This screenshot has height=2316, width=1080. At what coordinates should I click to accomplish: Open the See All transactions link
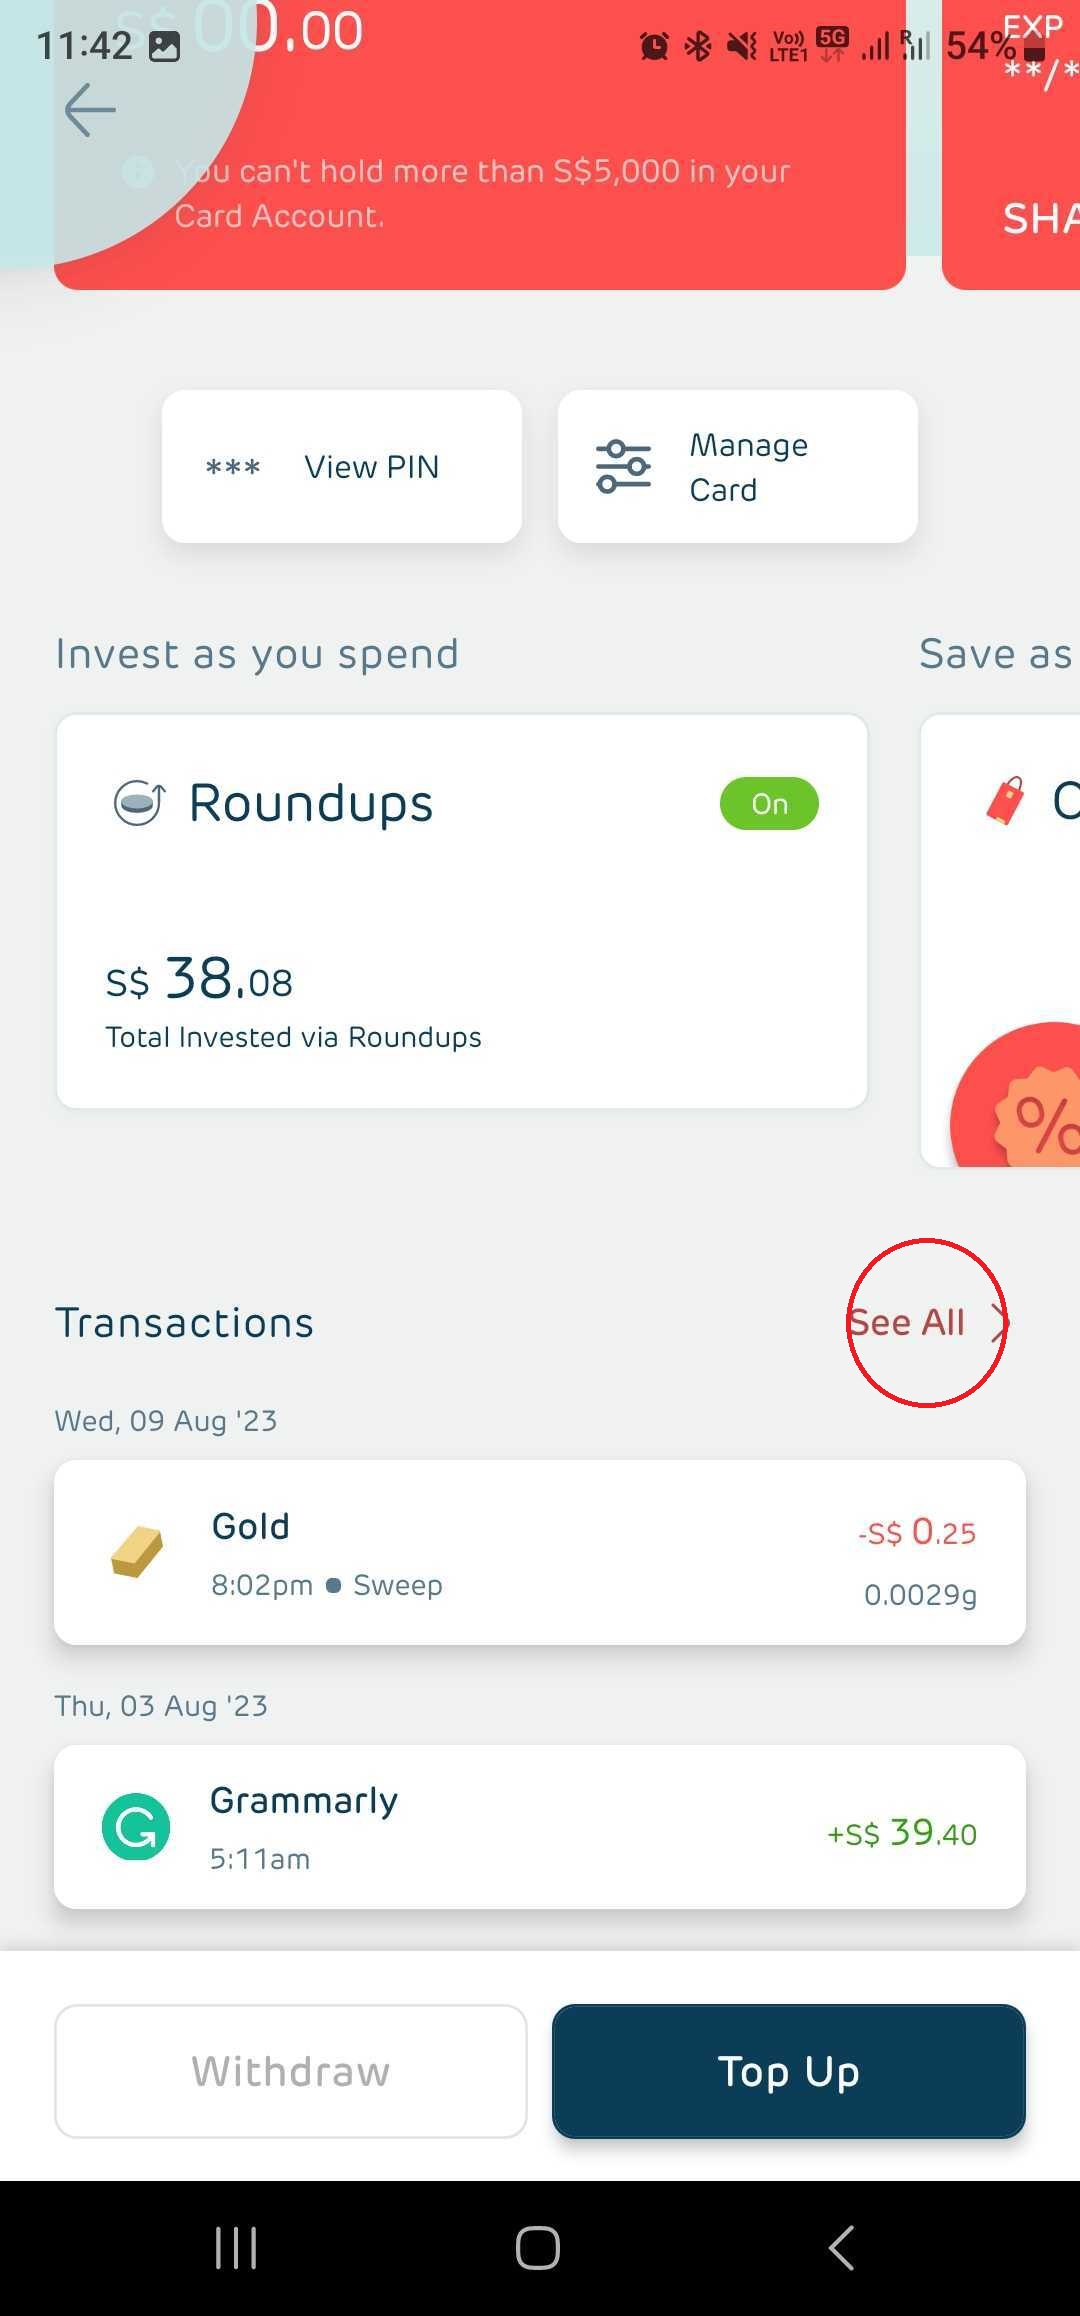(906, 1322)
